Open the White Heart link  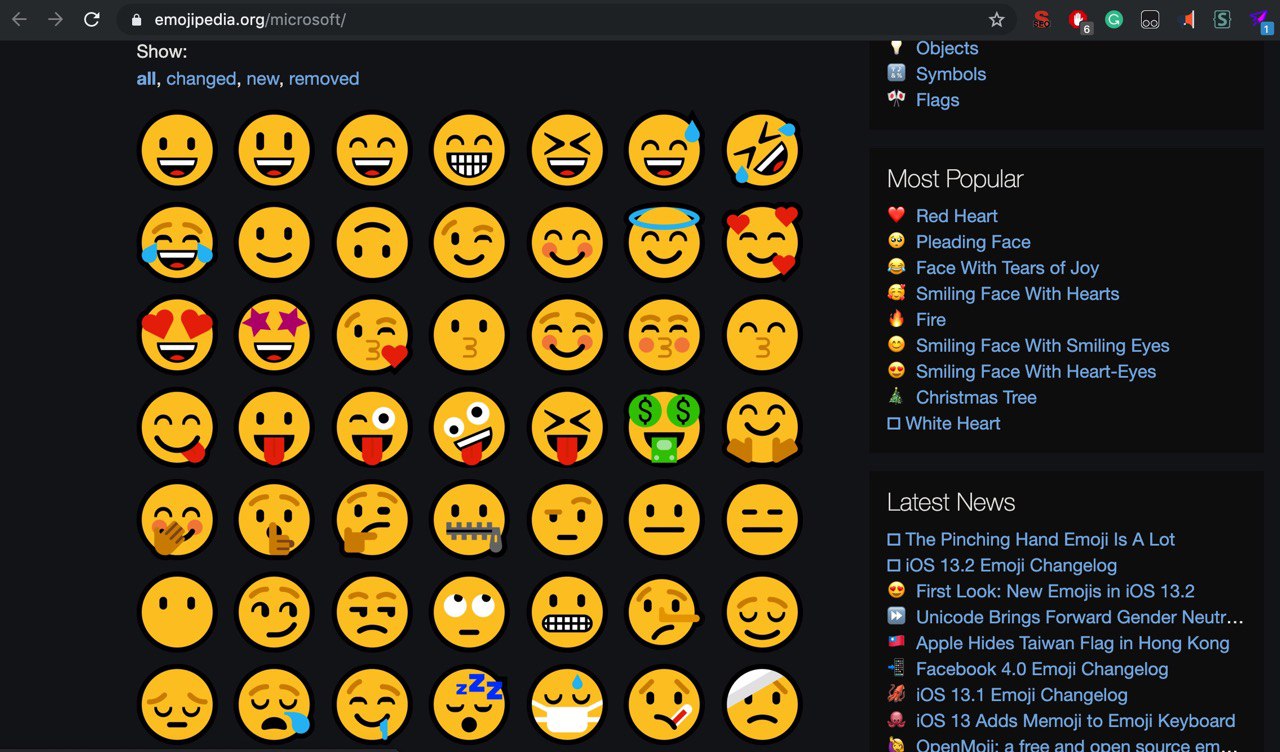pos(953,424)
